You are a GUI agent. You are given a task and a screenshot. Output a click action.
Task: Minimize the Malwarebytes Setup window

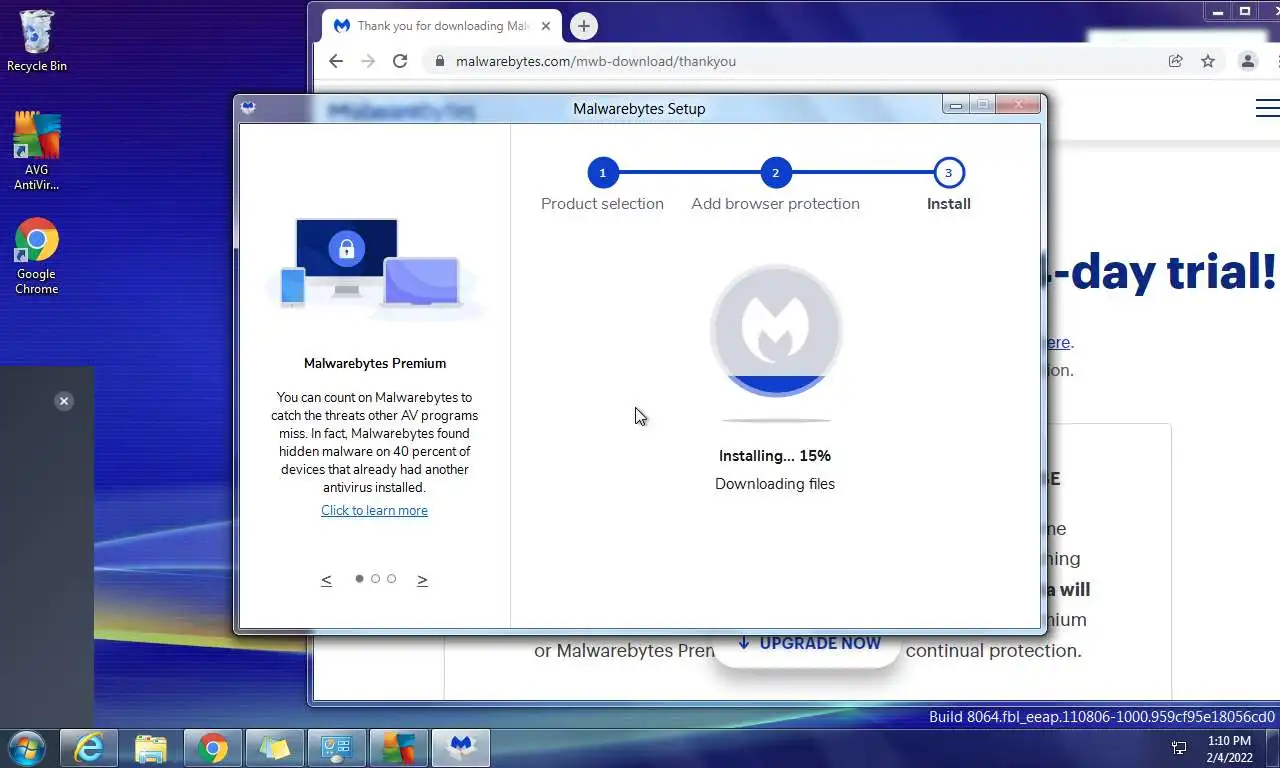(x=956, y=105)
